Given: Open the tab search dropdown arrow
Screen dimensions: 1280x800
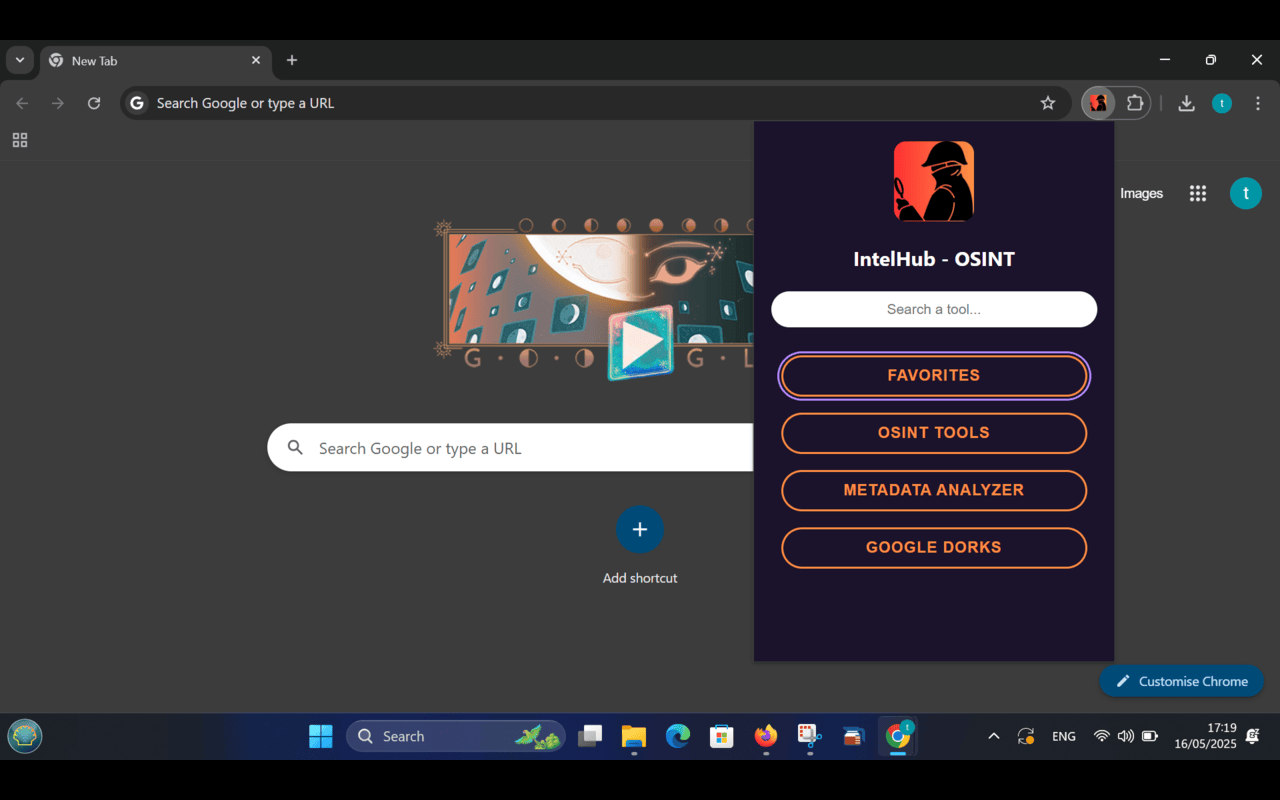Looking at the screenshot, I should coord(19,60).
